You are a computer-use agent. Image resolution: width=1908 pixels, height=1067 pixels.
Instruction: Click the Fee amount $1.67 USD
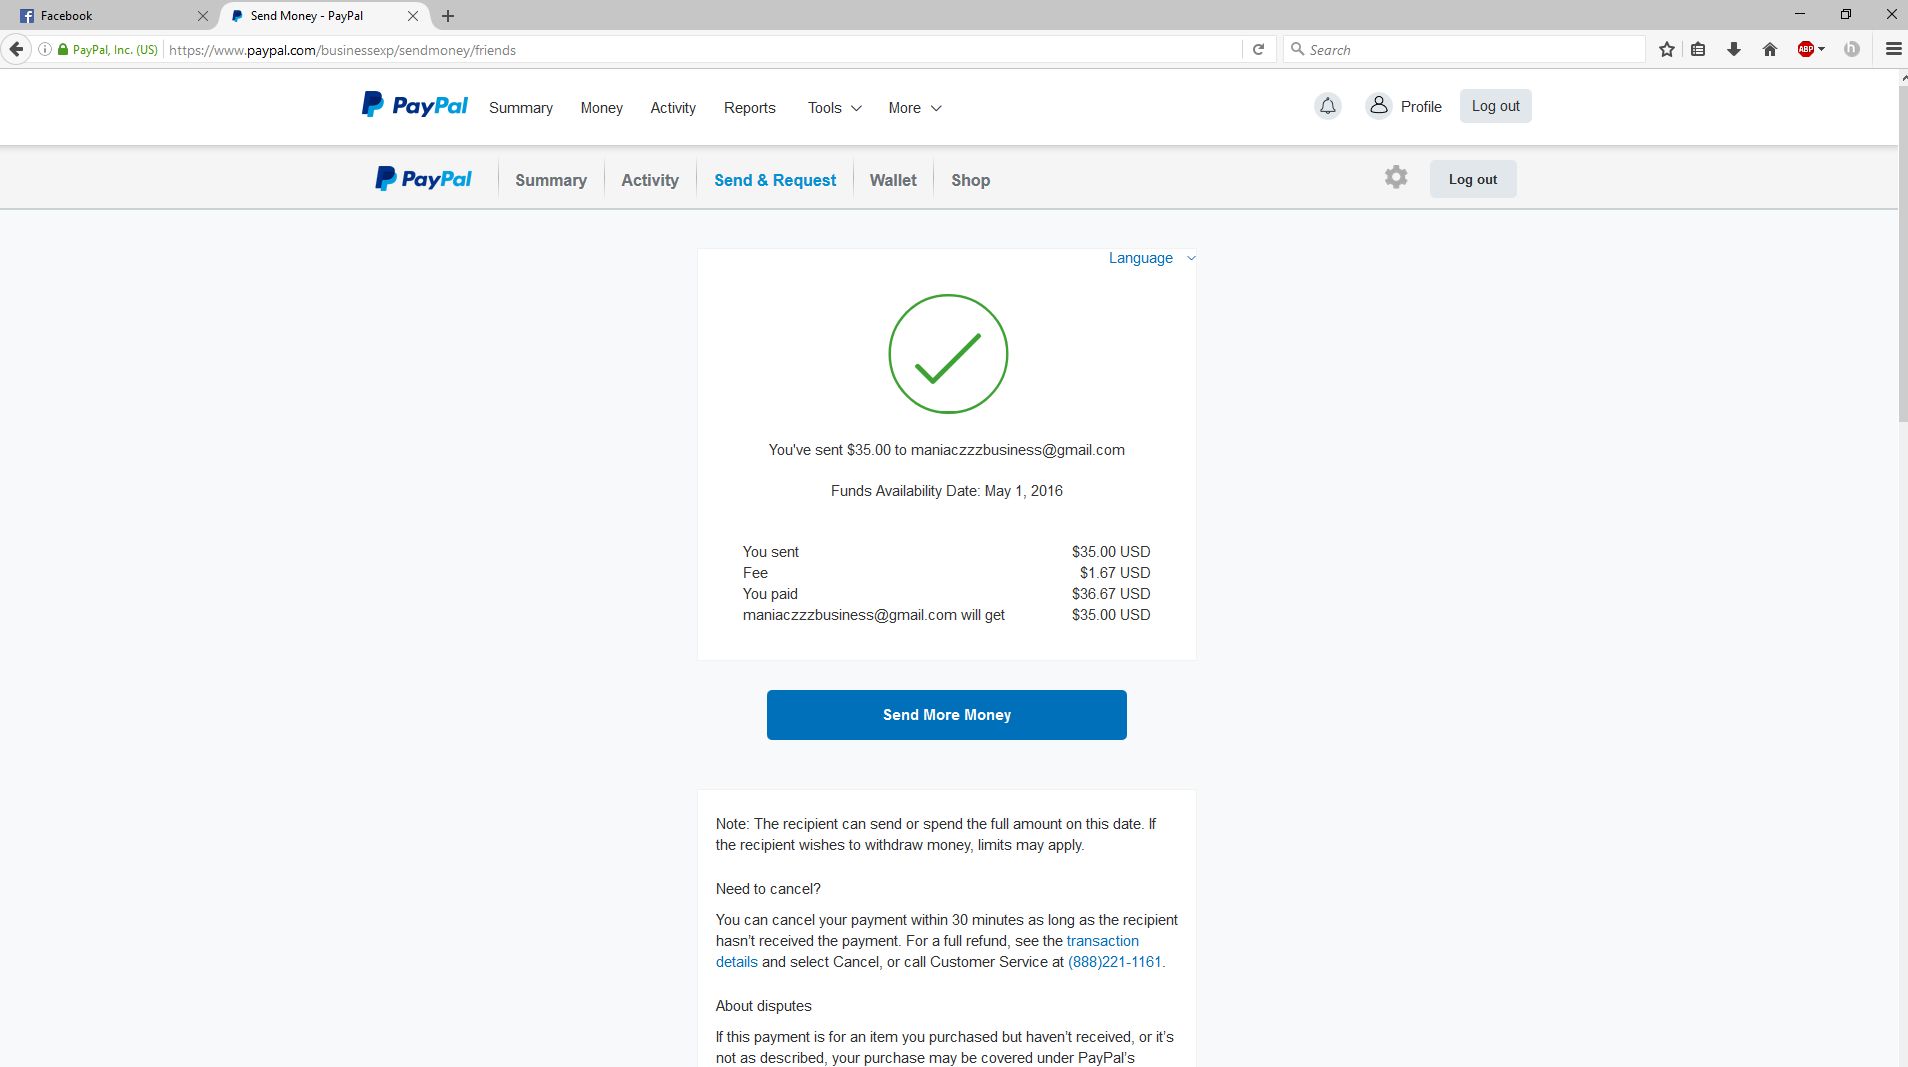(1115, 573)
